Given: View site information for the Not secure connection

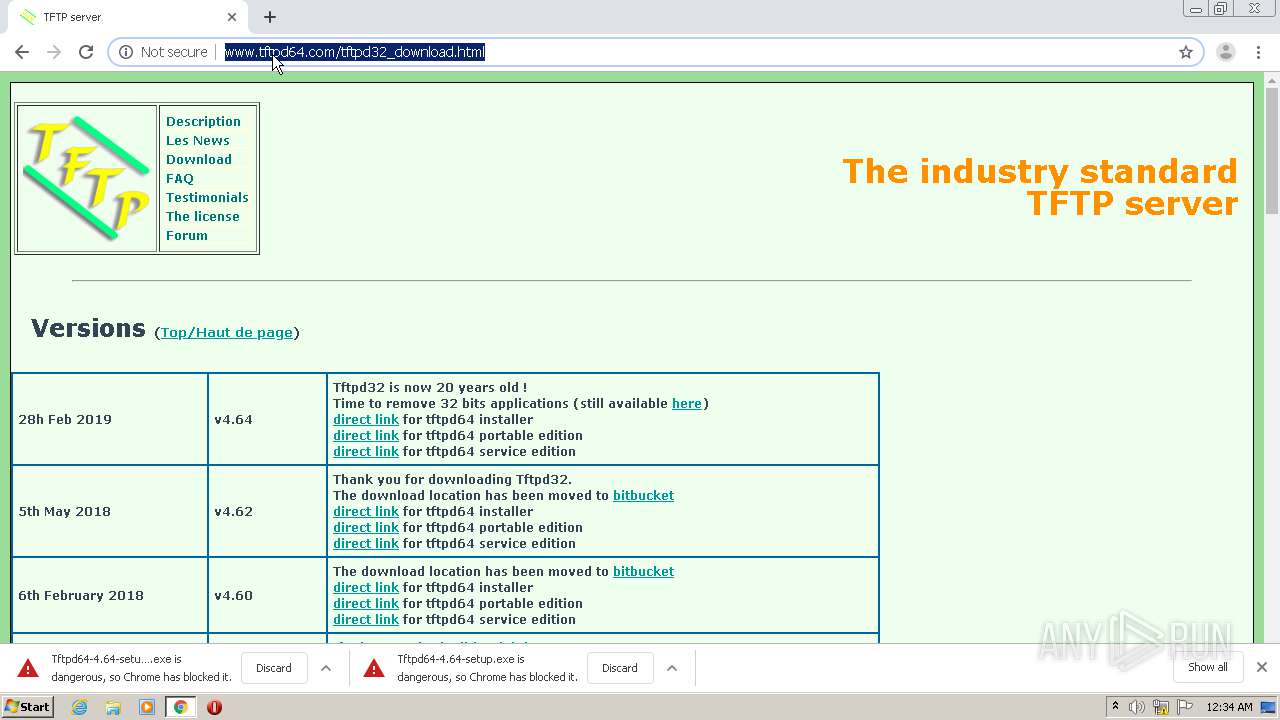Looking at the screenshot, I should 163,52.
